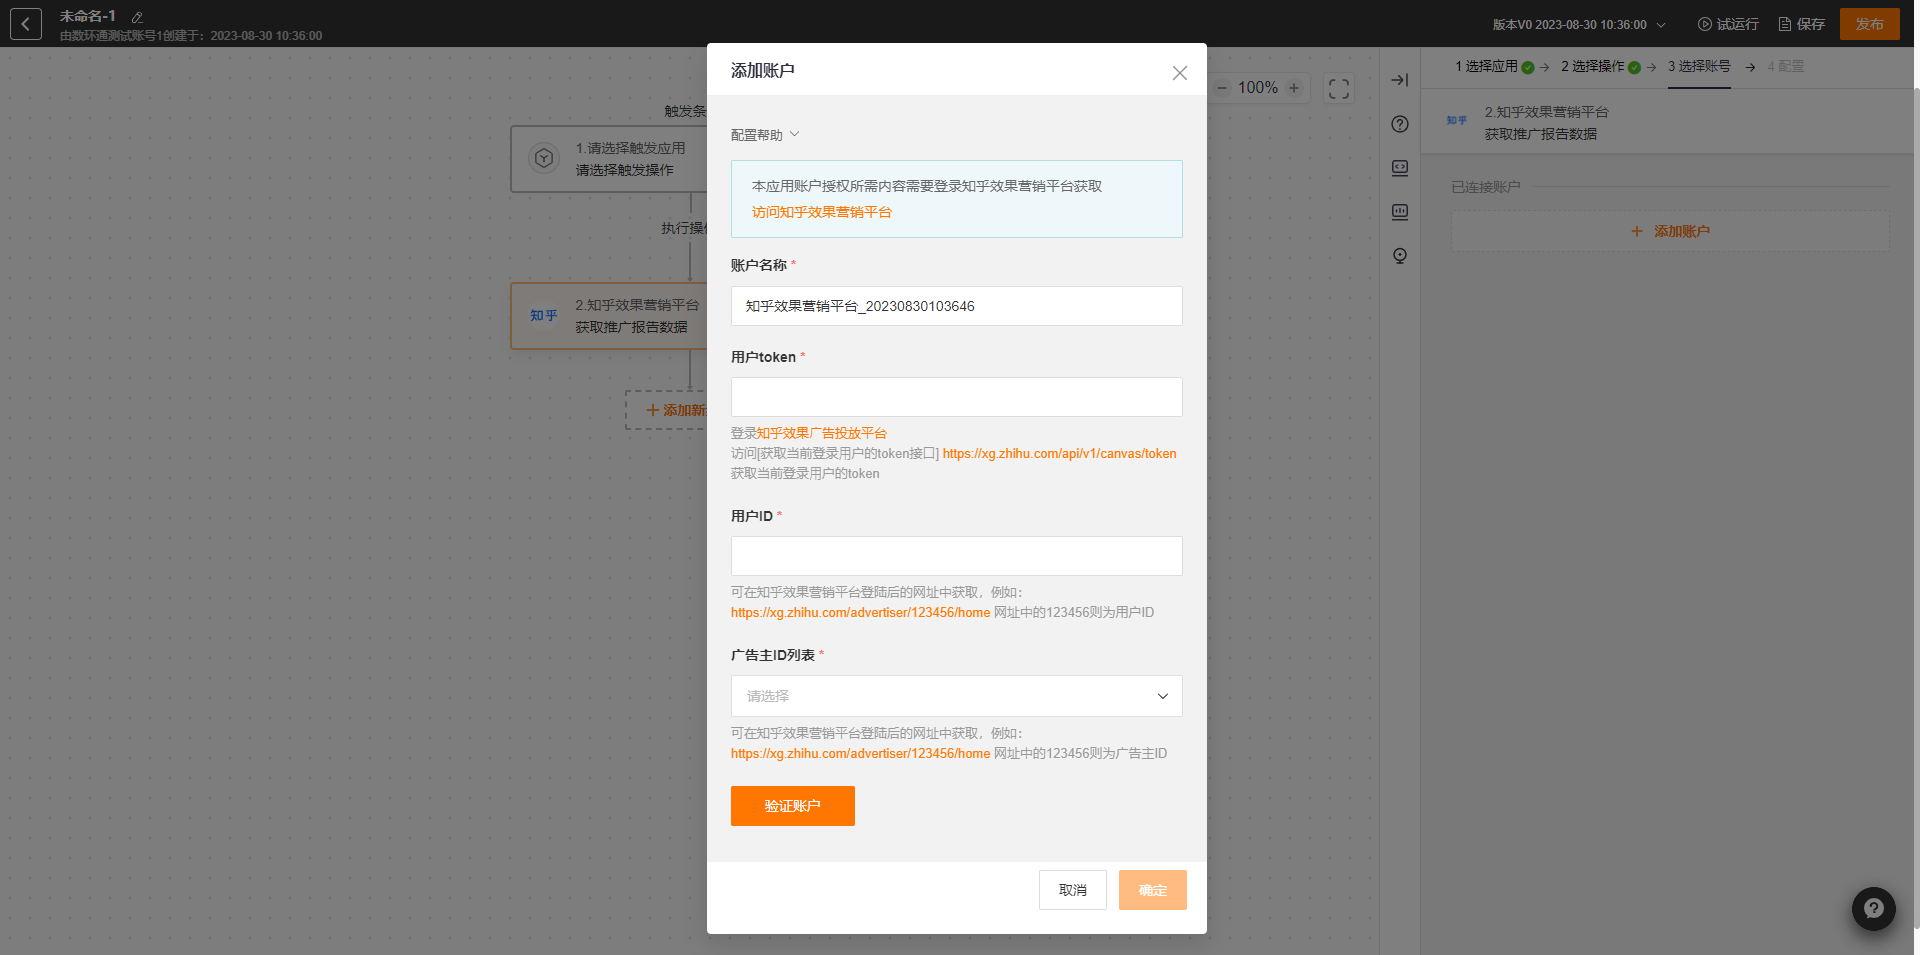Click the lightbulb tips sidebar icon

point(1400,256)
